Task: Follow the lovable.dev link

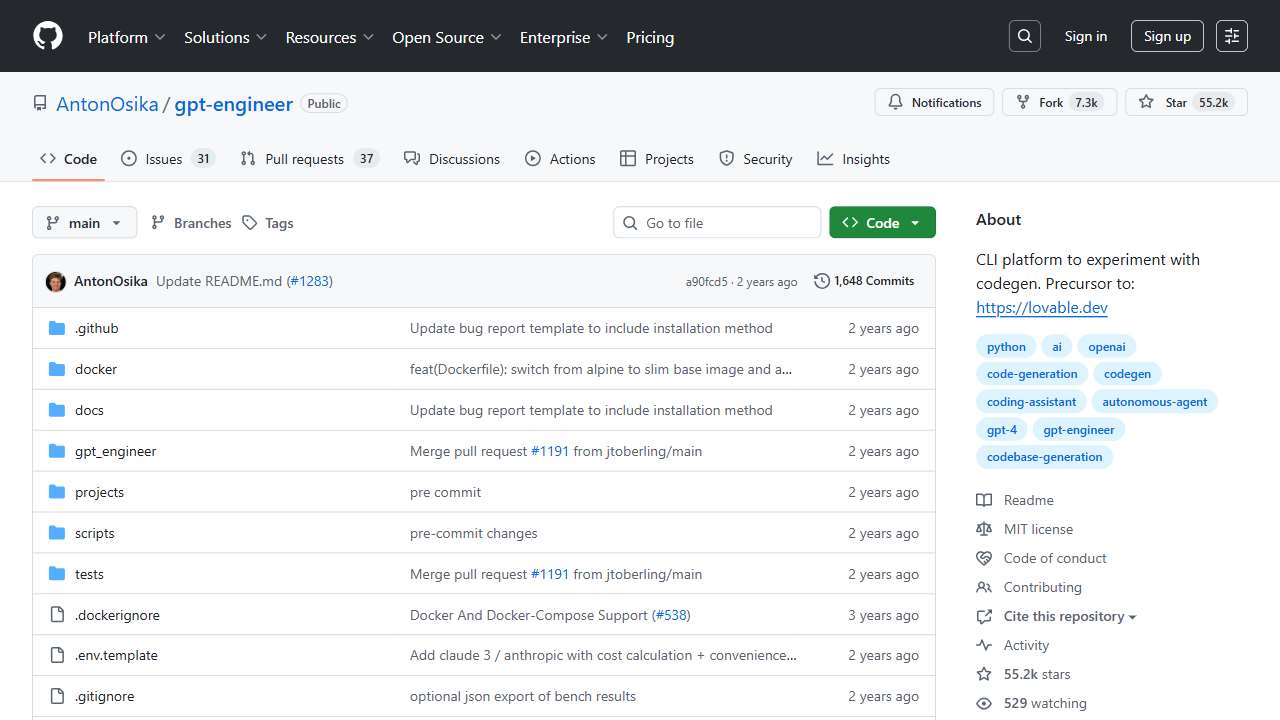Action: coord(1041,308)
